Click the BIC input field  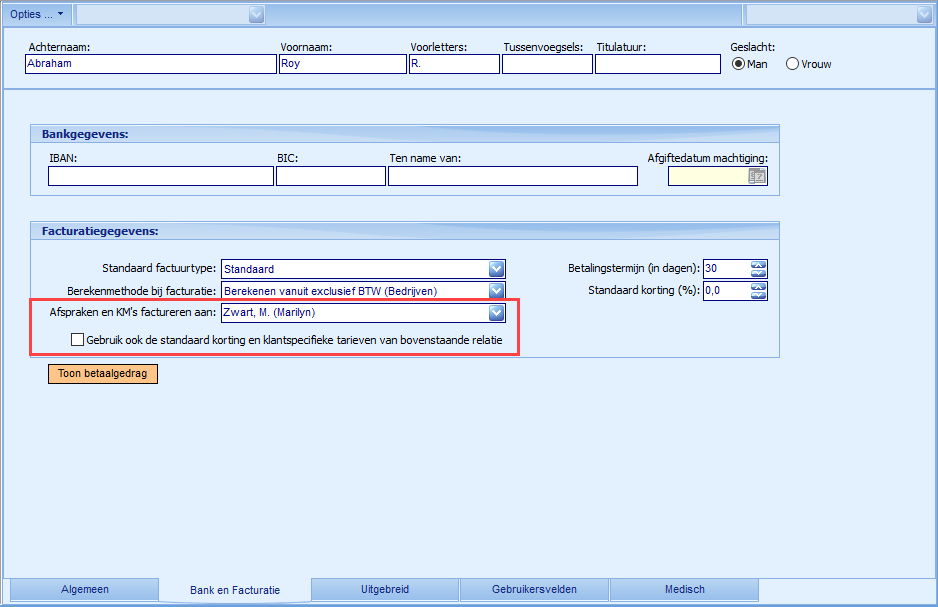pos(330,177)
